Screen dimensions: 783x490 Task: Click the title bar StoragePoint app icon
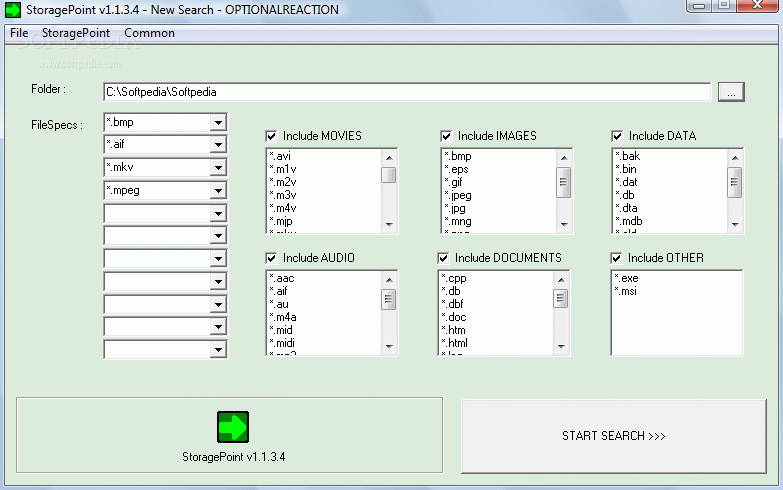click(13, 9)
